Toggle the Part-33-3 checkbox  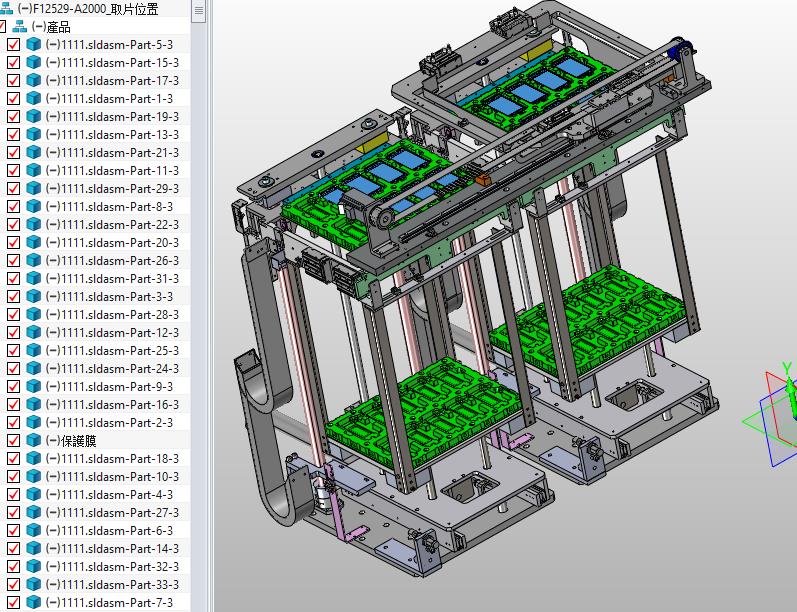pyautogui.click(x=14, y=585)
